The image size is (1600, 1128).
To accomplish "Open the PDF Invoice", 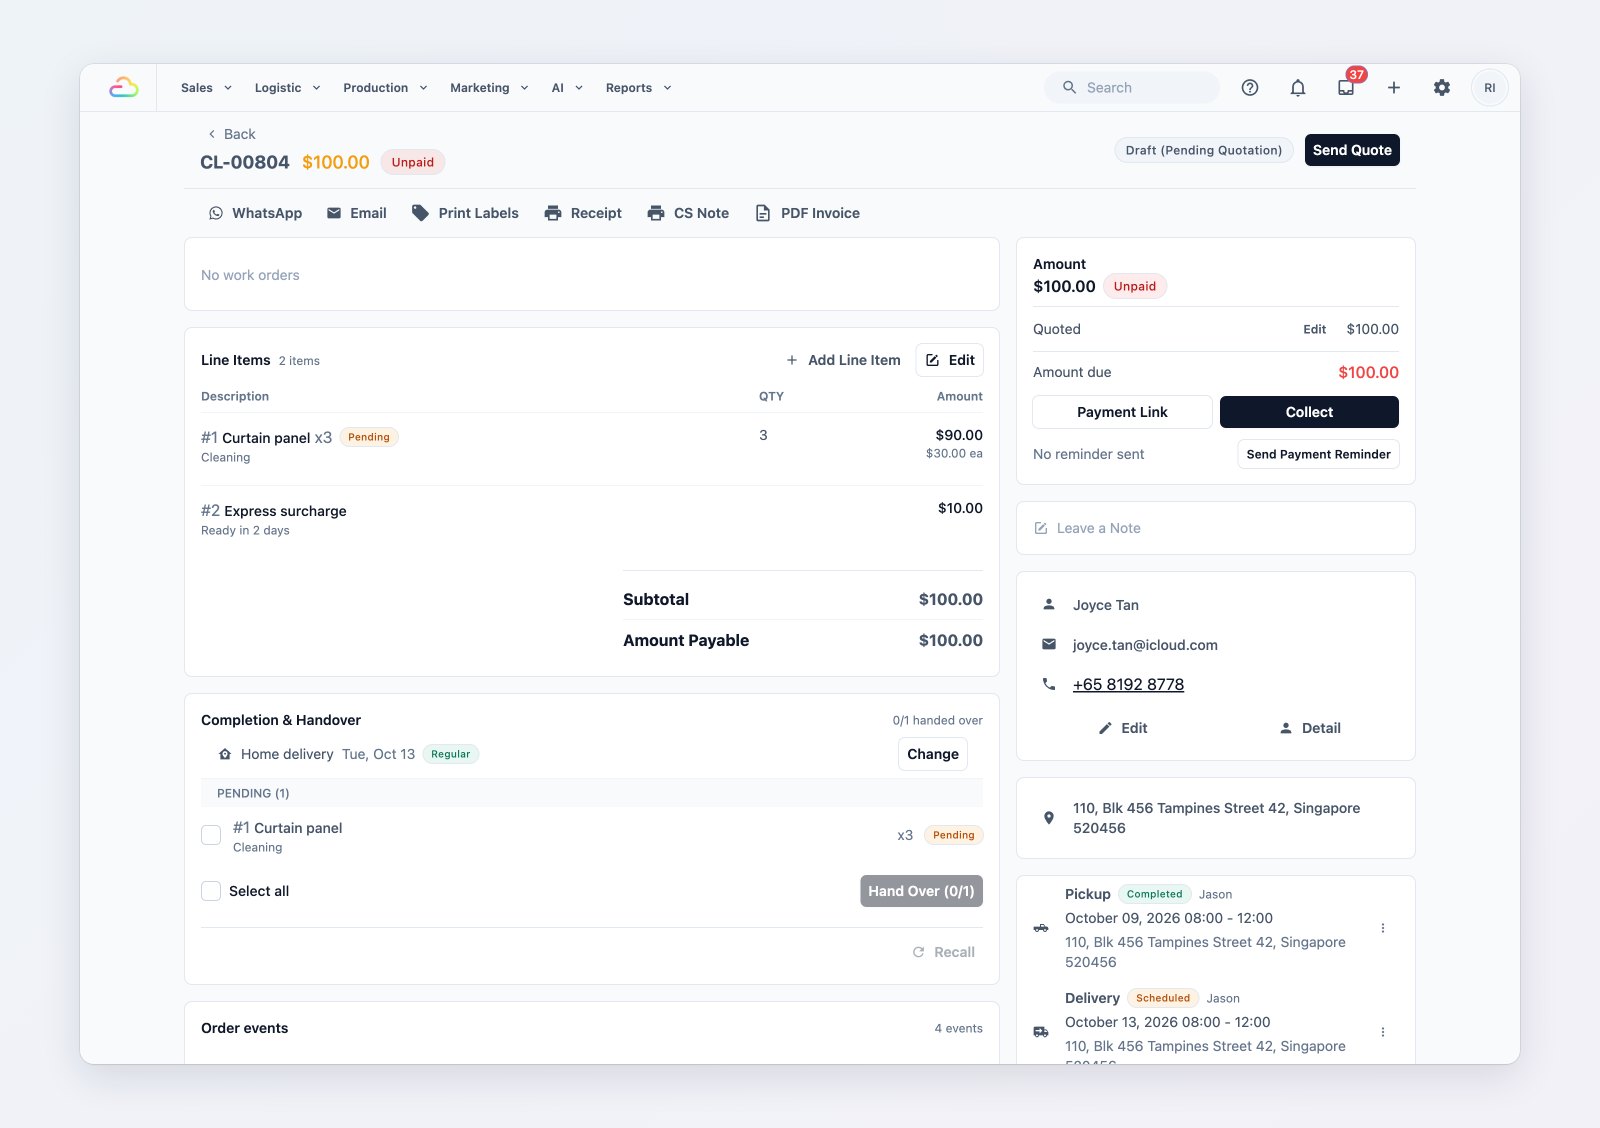I will pos(807,213).
